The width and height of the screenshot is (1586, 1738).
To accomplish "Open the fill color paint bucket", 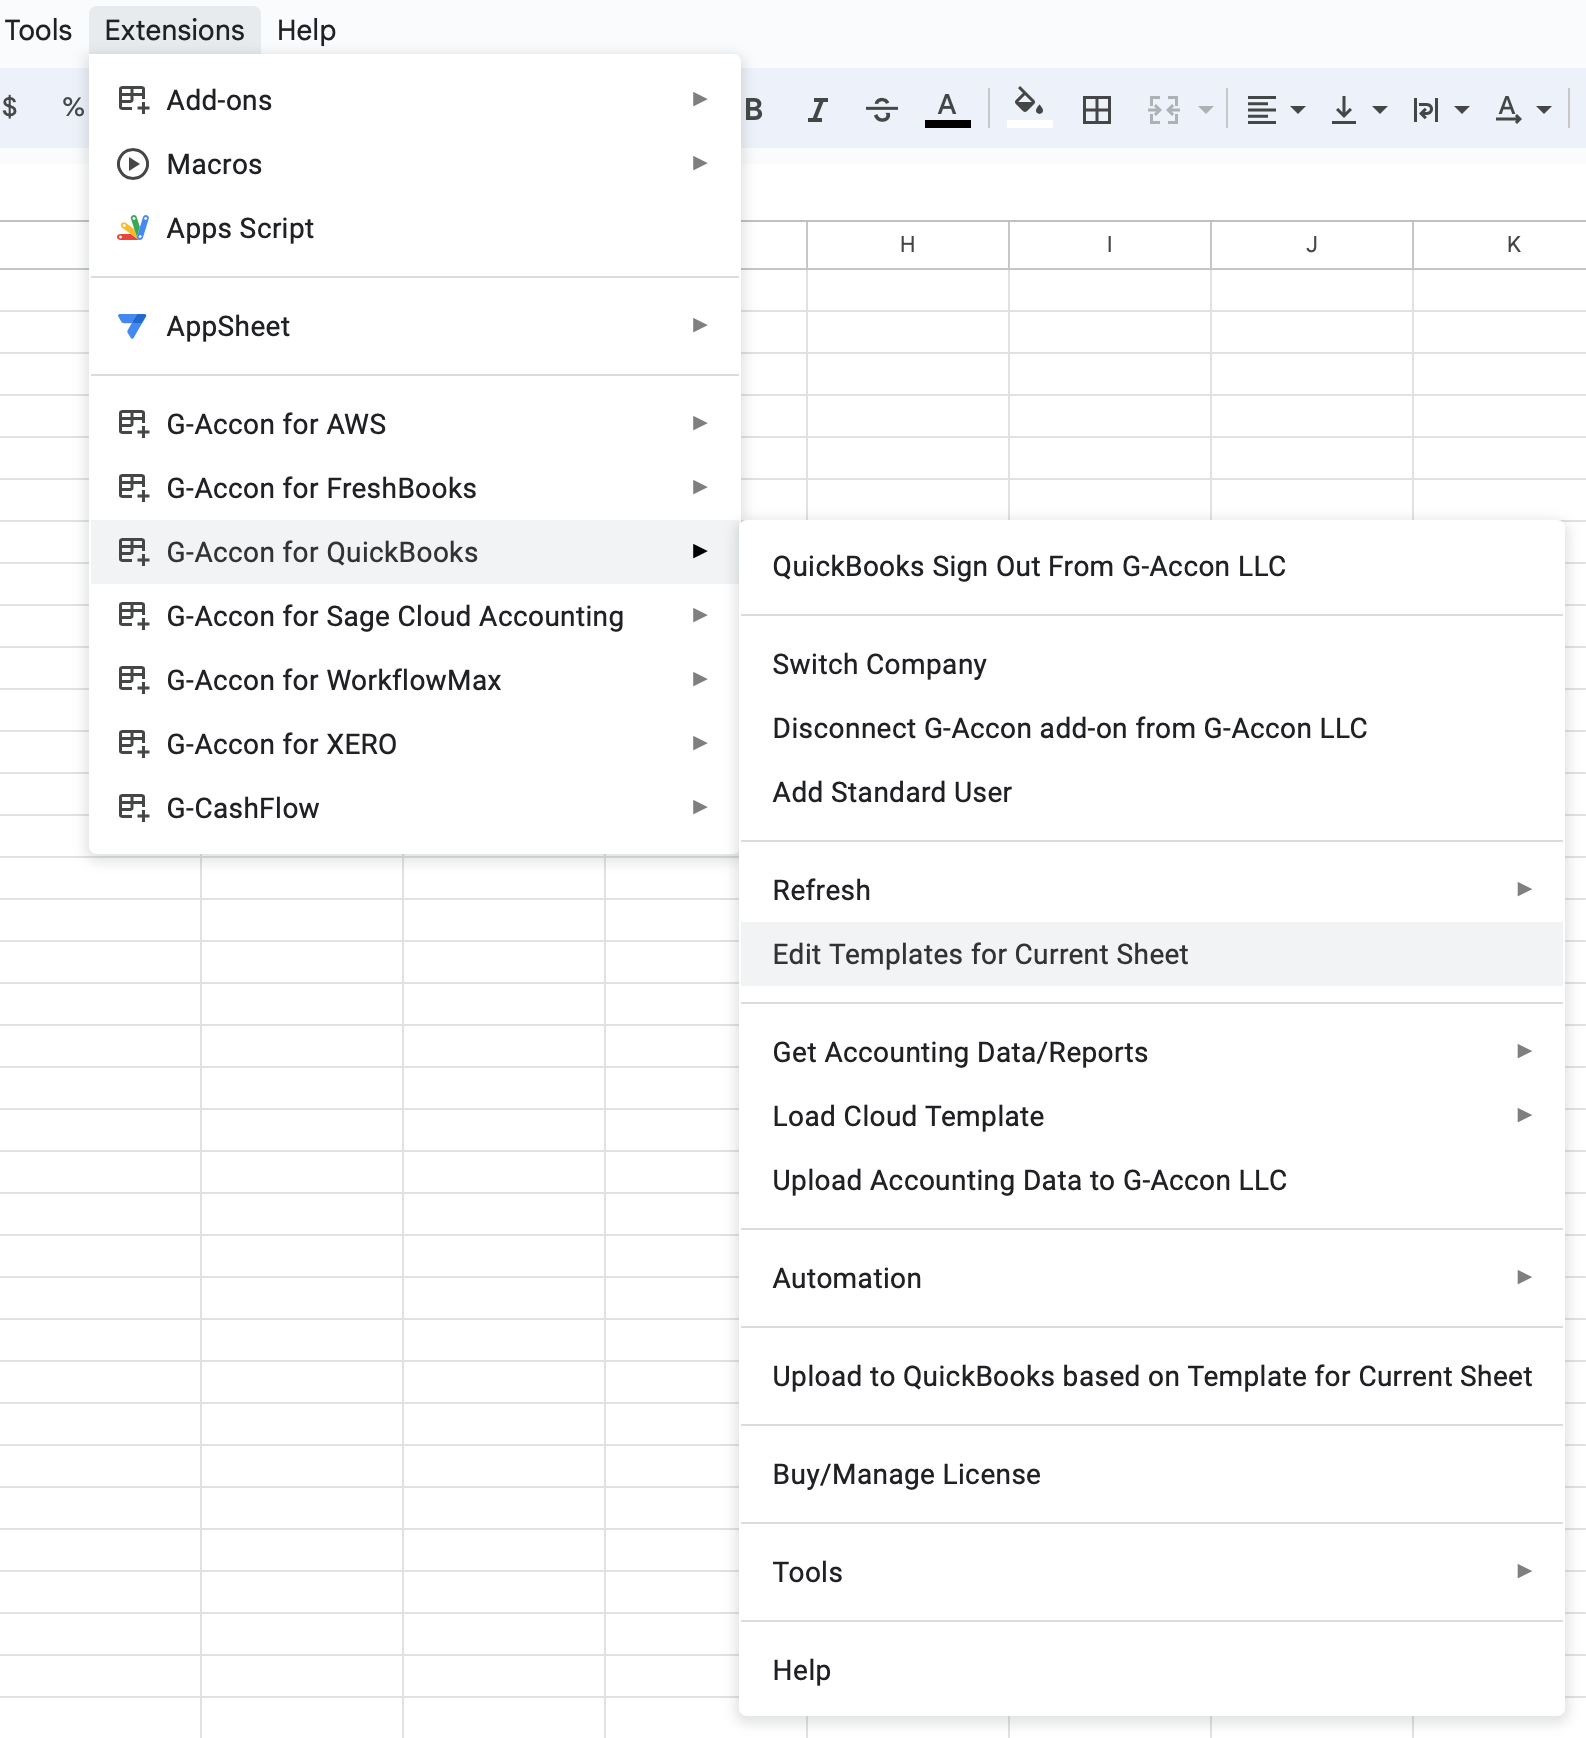I will 1029,107.
